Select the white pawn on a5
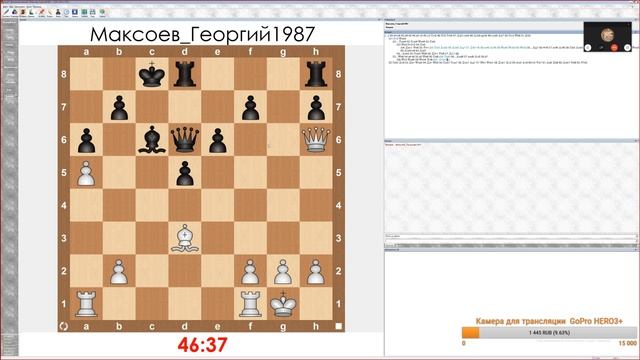640x360 pixels. click(86, 173)
